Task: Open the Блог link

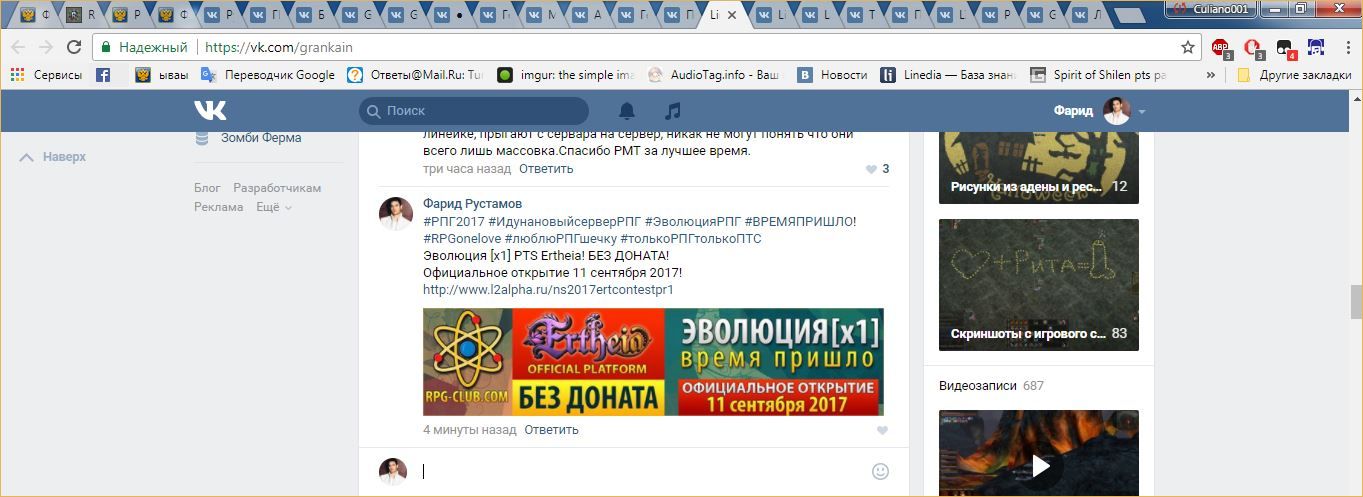Action: (x=207, y=188)
